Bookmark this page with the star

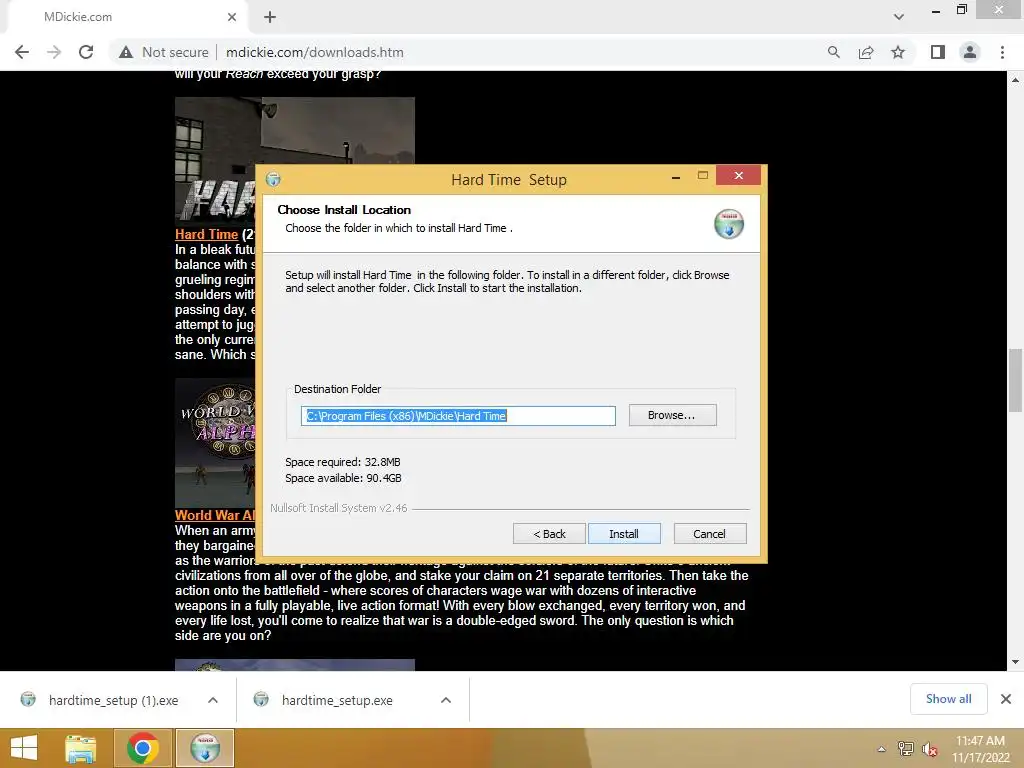(898, 52)
